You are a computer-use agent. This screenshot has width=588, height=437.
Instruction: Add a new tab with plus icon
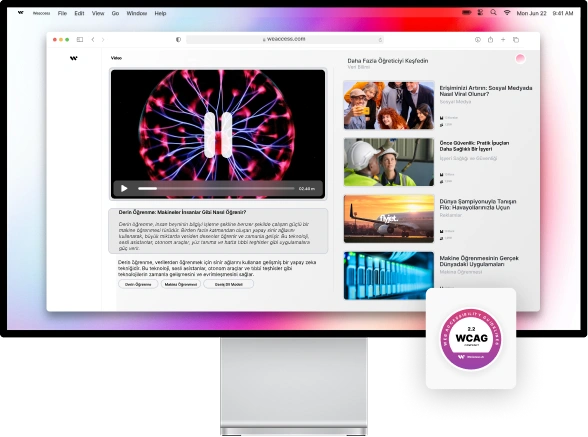(503, 39)
